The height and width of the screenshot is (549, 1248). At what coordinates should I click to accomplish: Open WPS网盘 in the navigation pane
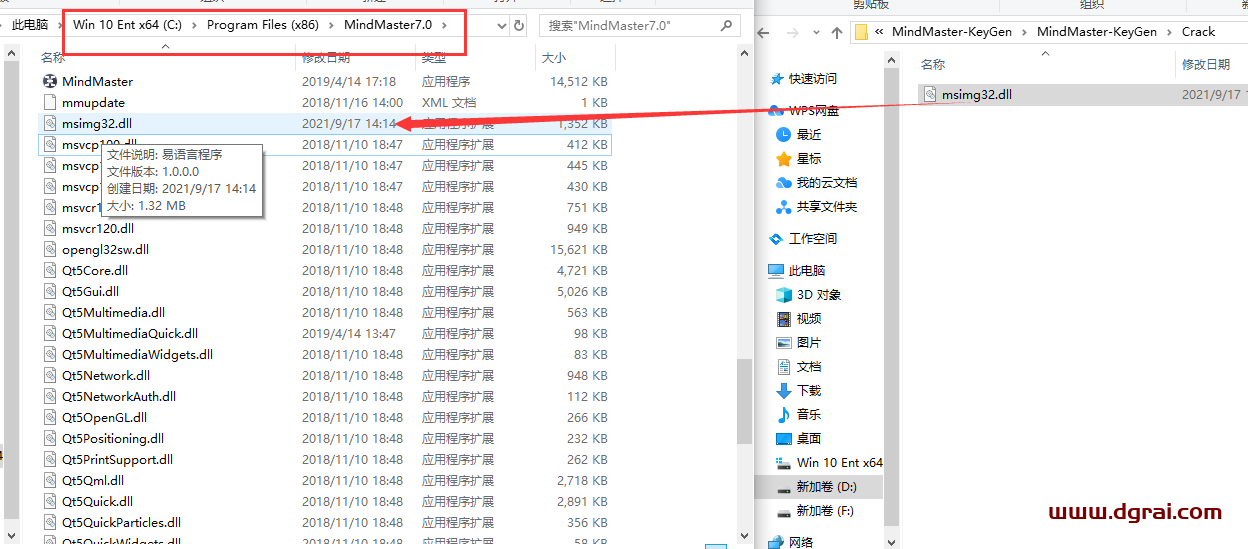[814, 110]
